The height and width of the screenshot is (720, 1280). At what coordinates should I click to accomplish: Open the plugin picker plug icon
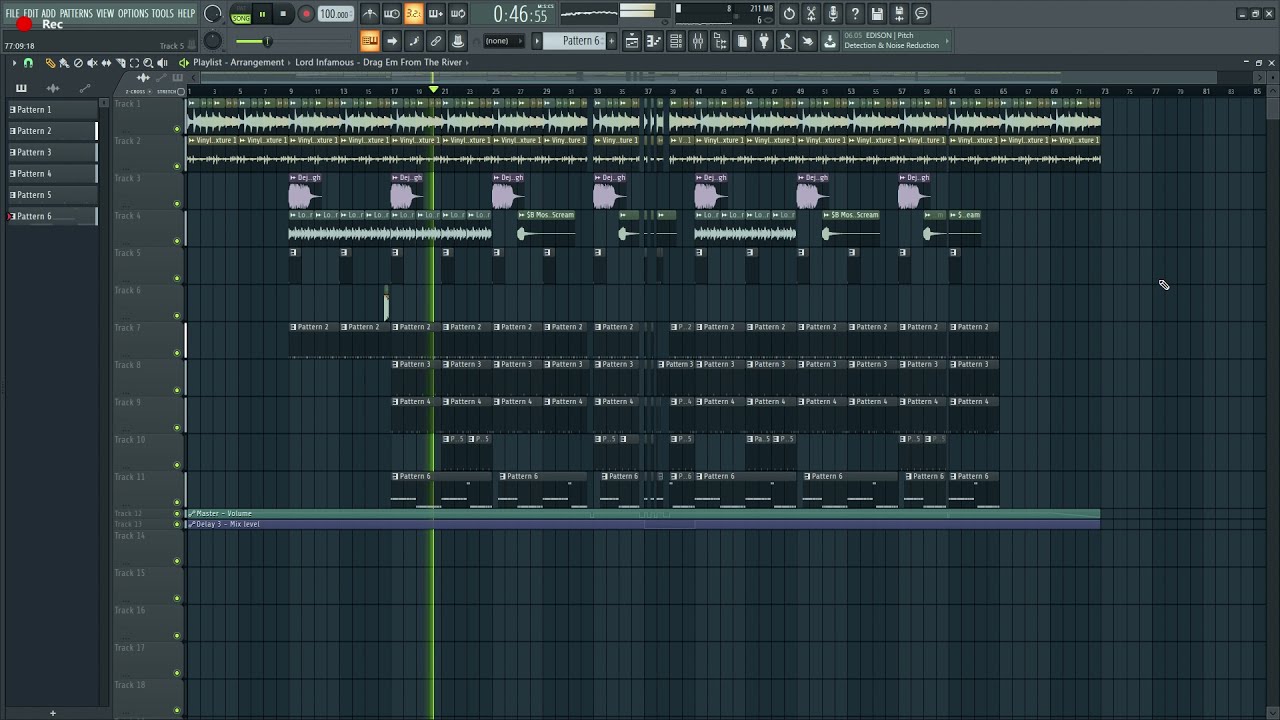[x=764, y=41]
